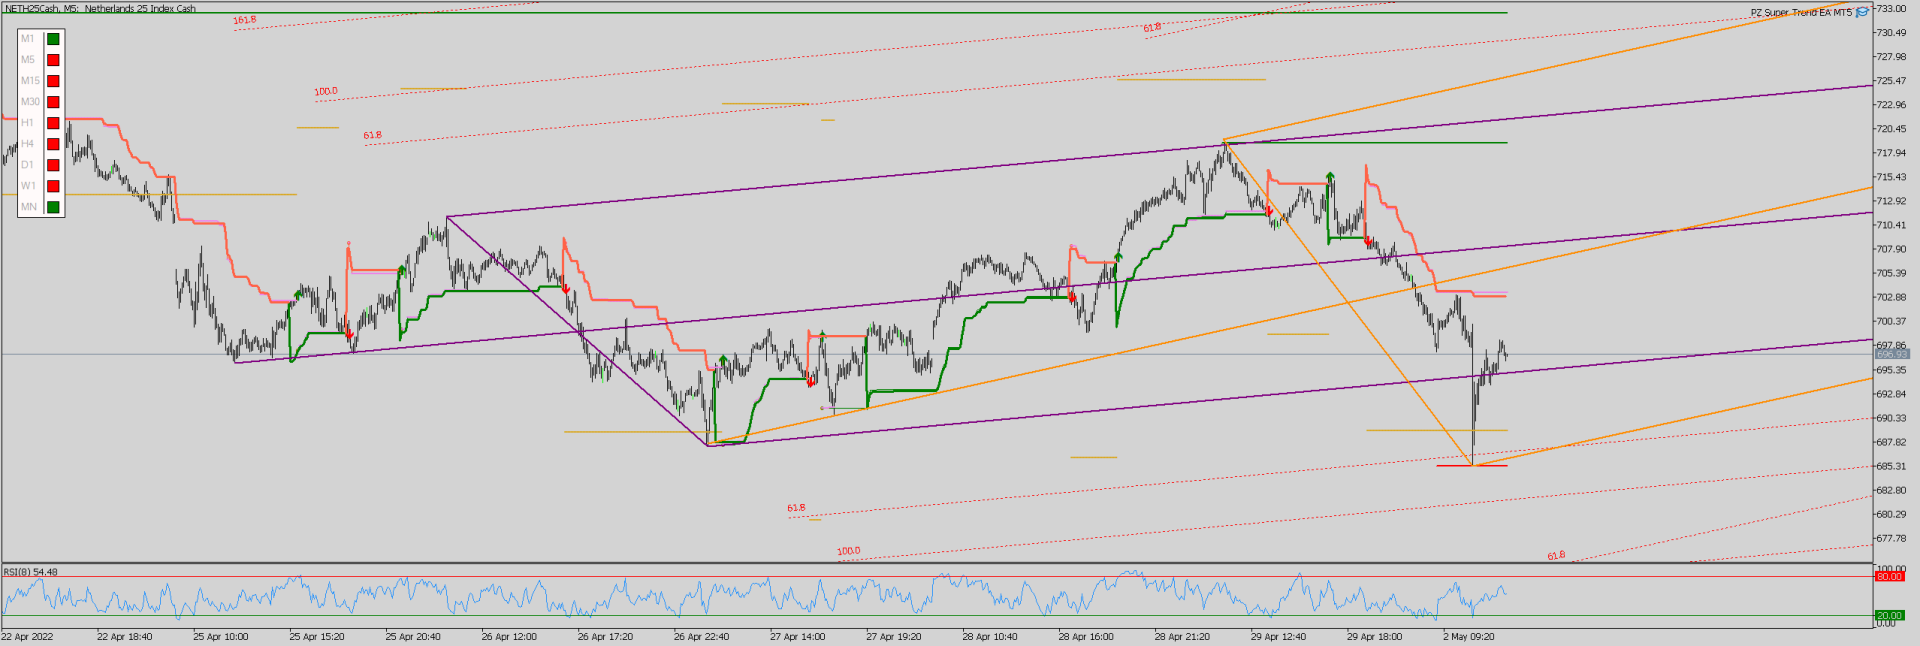Click the green MN trend indicator square
1920x646 pixels.
click(53, 207)
